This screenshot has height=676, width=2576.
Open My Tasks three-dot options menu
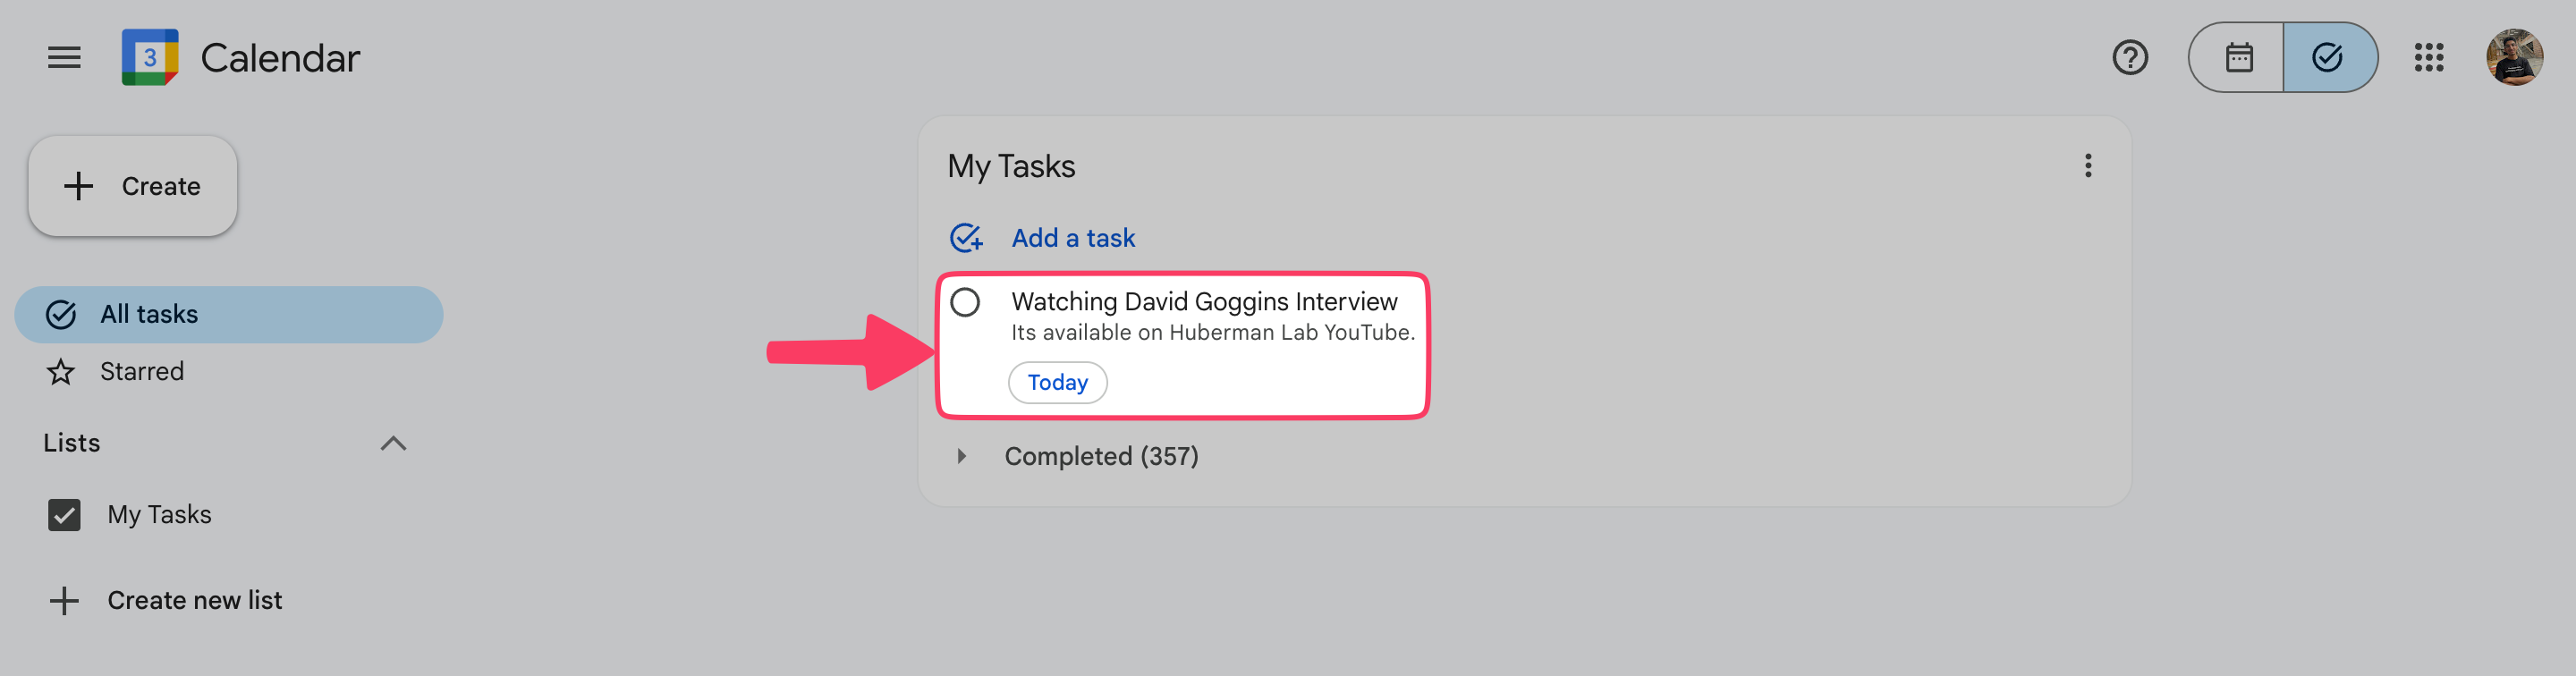click(2088, 165)
